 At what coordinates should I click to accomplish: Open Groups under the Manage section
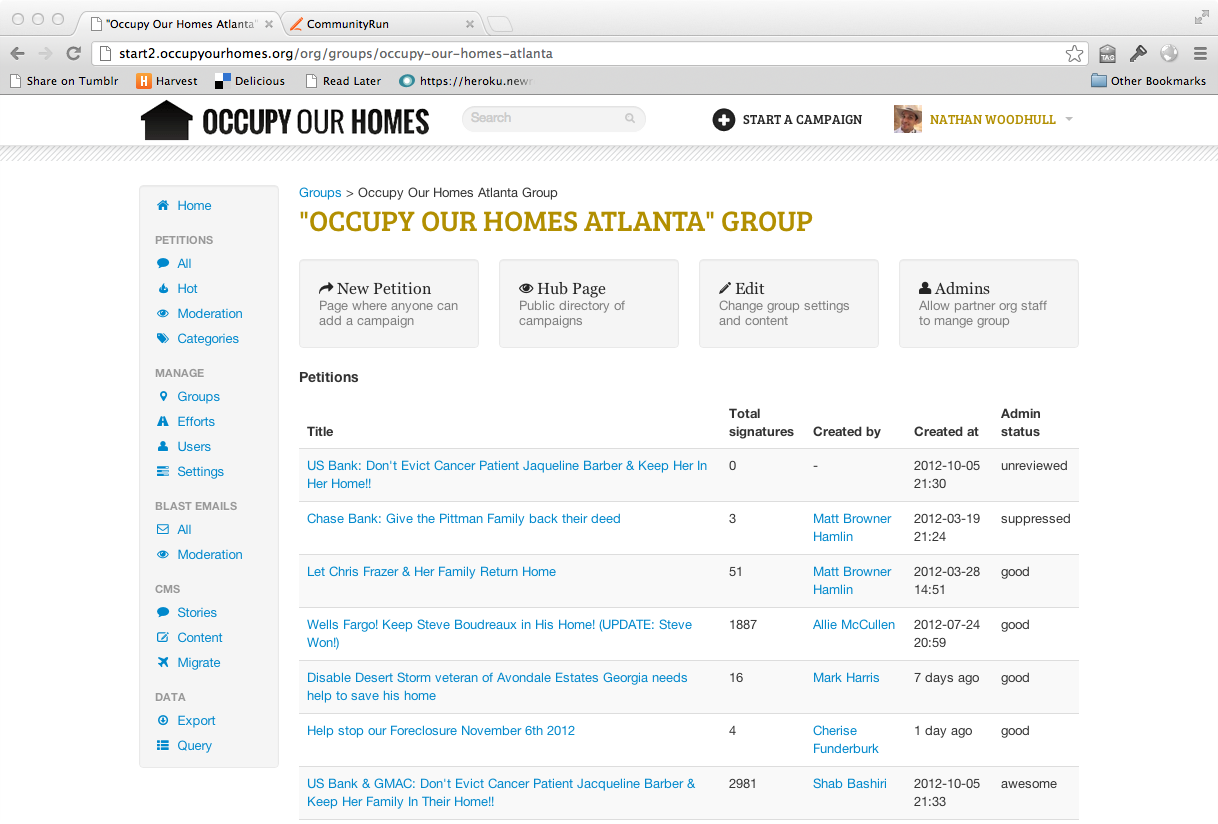tap(198, 397)
